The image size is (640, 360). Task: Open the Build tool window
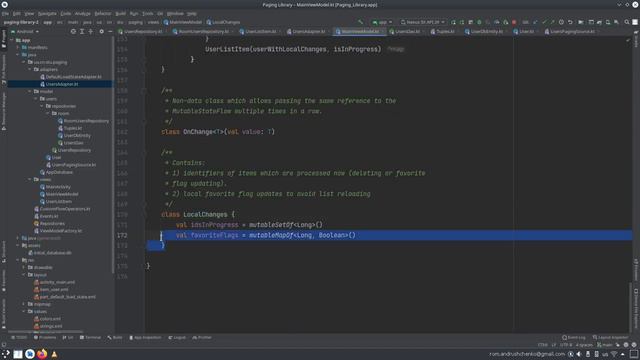115,338
